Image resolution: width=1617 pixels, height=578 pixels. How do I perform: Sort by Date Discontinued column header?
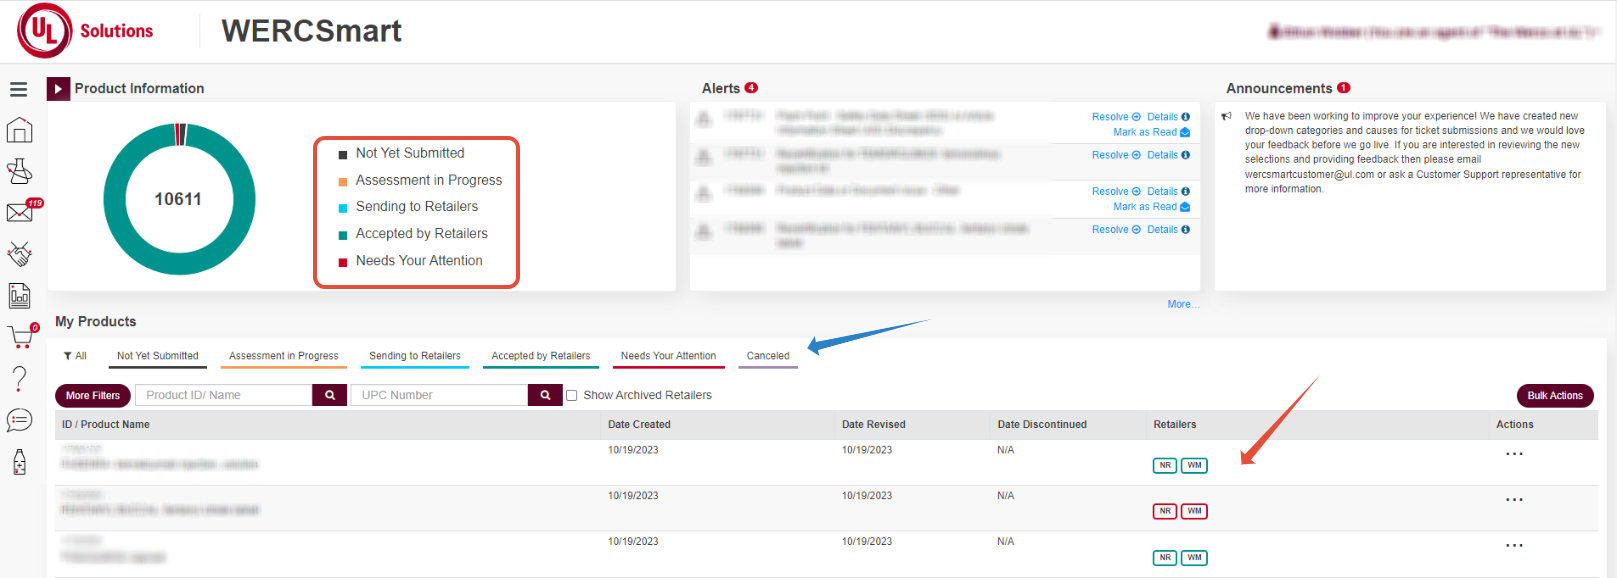click(1042, 424)
